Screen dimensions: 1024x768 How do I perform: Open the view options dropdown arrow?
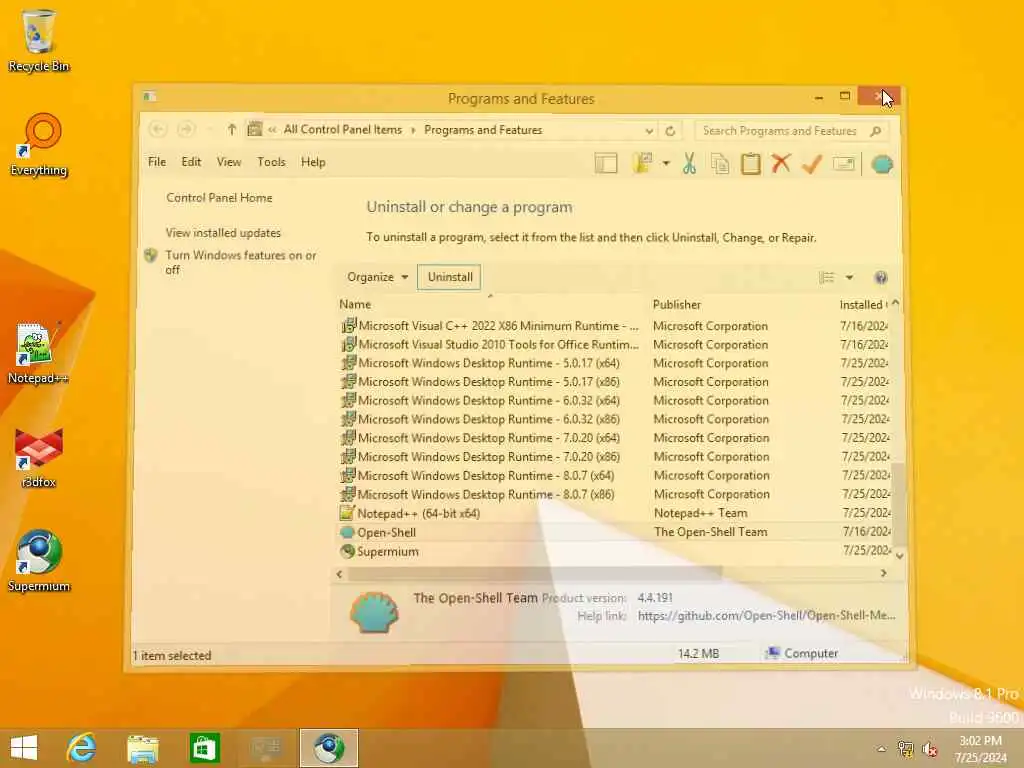(x=849, y=278)
